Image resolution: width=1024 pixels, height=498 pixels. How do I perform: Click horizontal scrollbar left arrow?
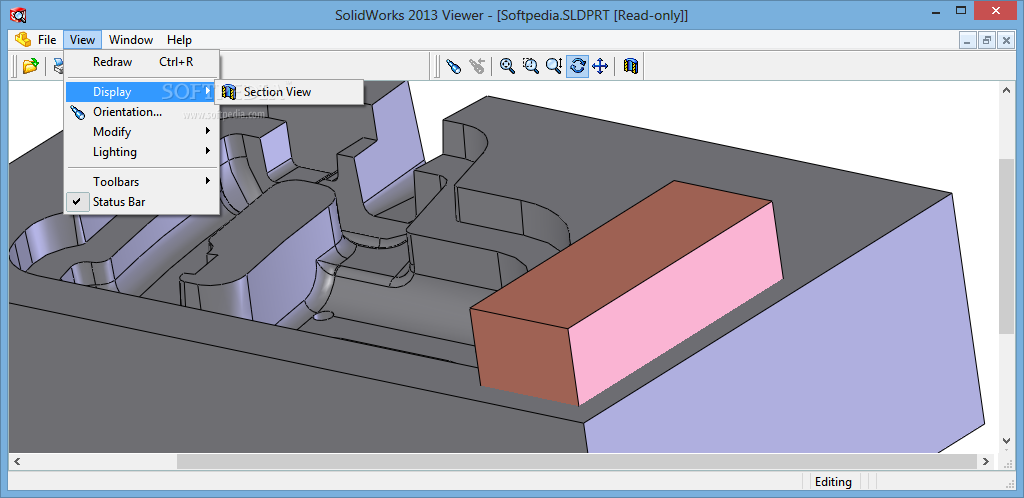(x=17, y=461)
